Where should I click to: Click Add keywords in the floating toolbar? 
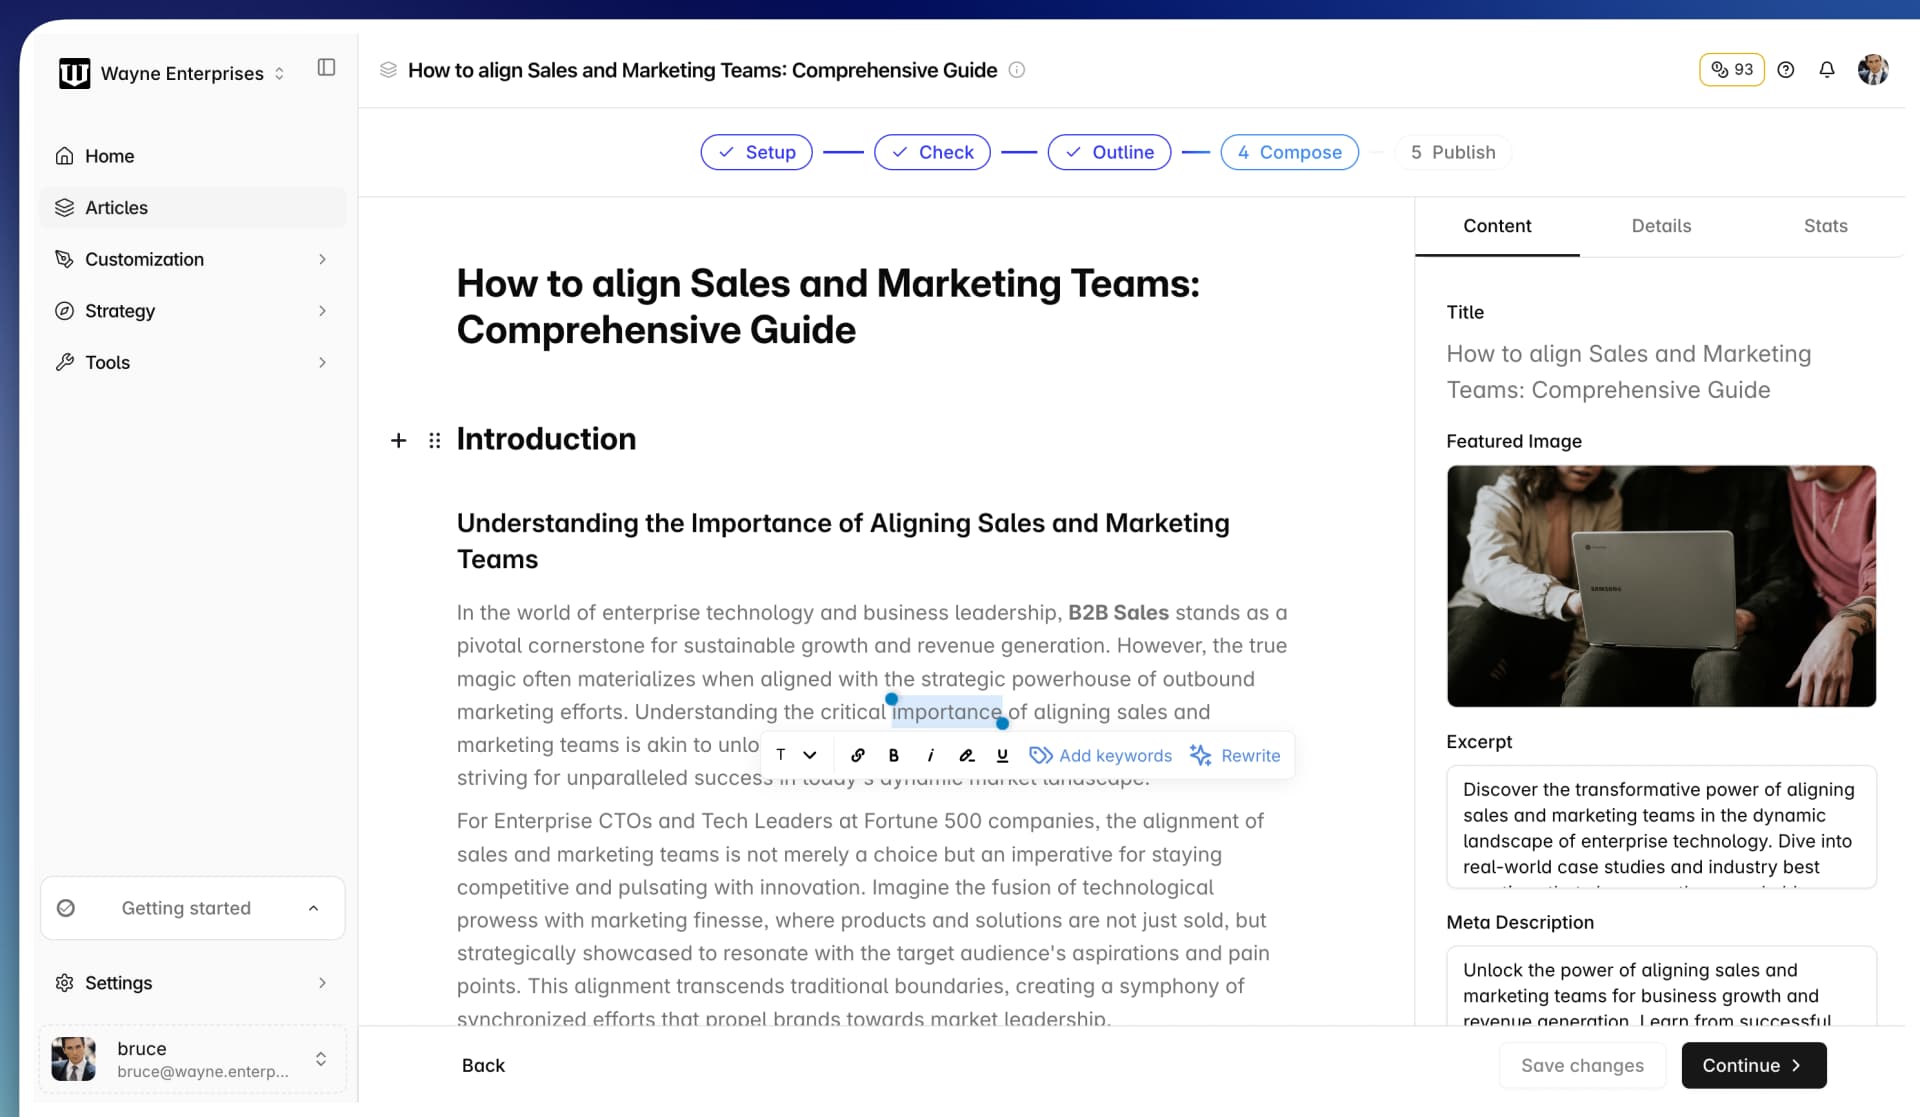(1101, 755)
